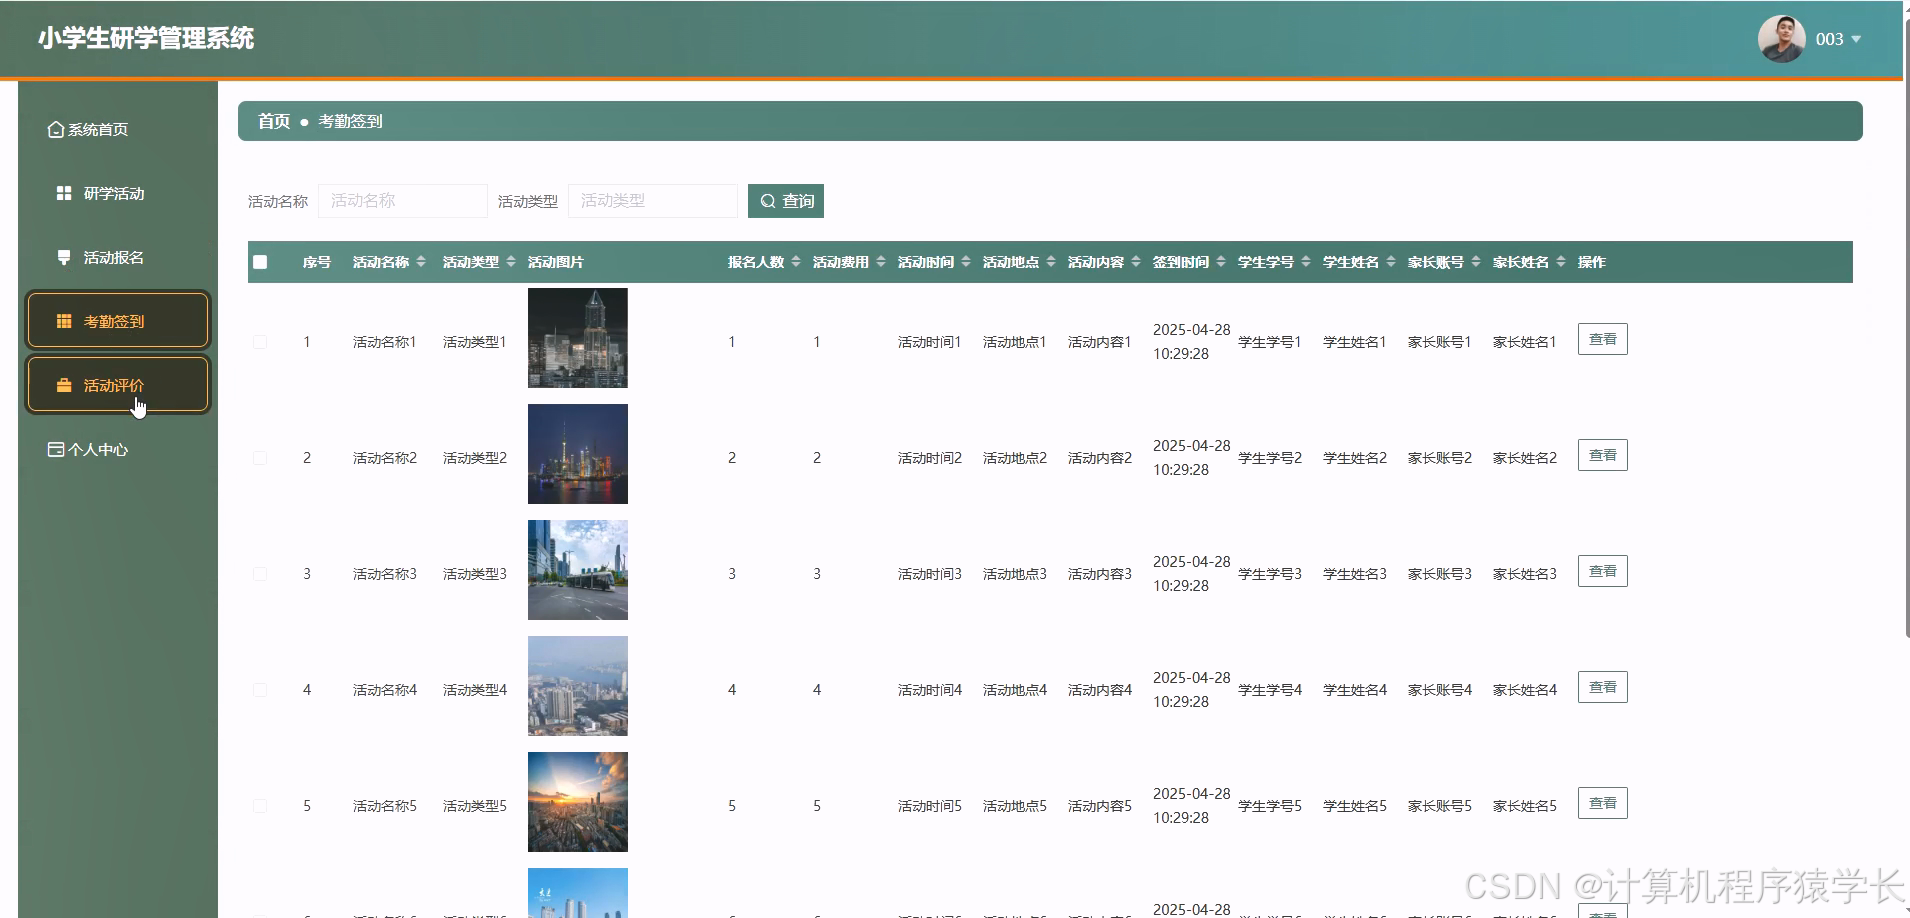1910x918 pixels.
Task: Check the checkbox for row 活动名称1
Action: (x=260, y=342)
